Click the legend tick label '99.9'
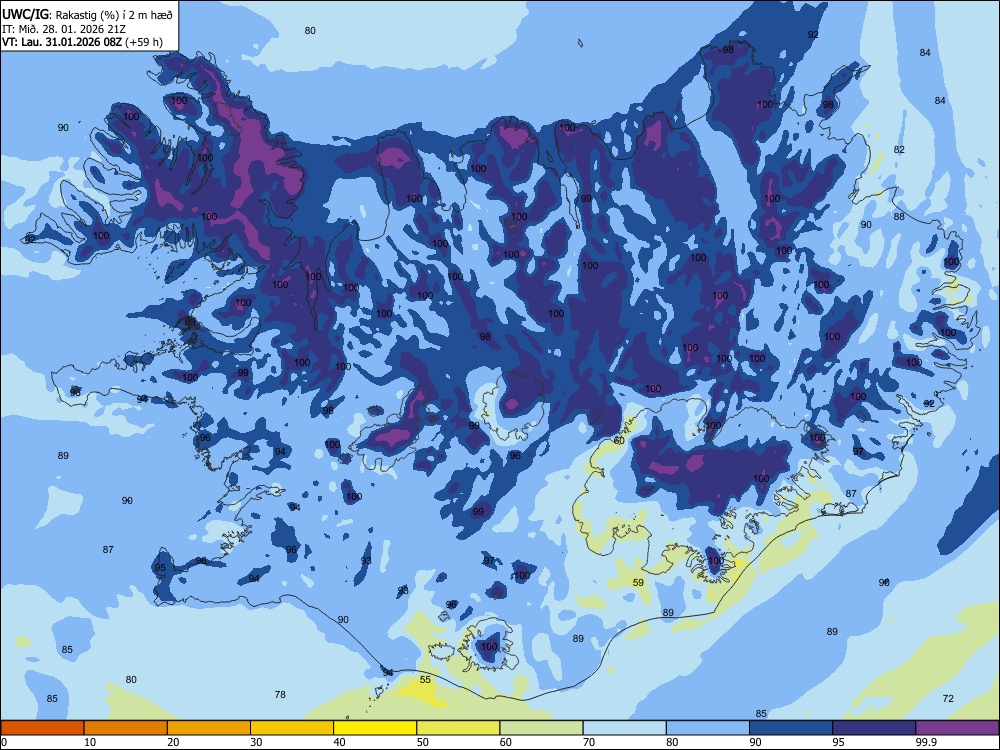The width and height of the screenshot is (1000, 750). pos(925,742)
